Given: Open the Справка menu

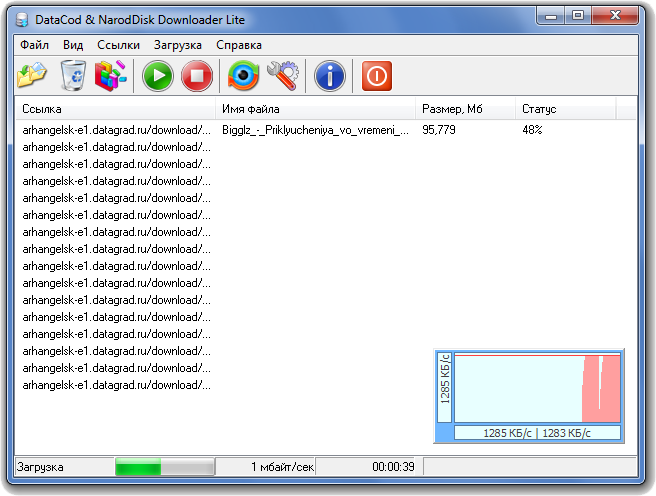Looking at the screenshot, I should click(239, 45).
